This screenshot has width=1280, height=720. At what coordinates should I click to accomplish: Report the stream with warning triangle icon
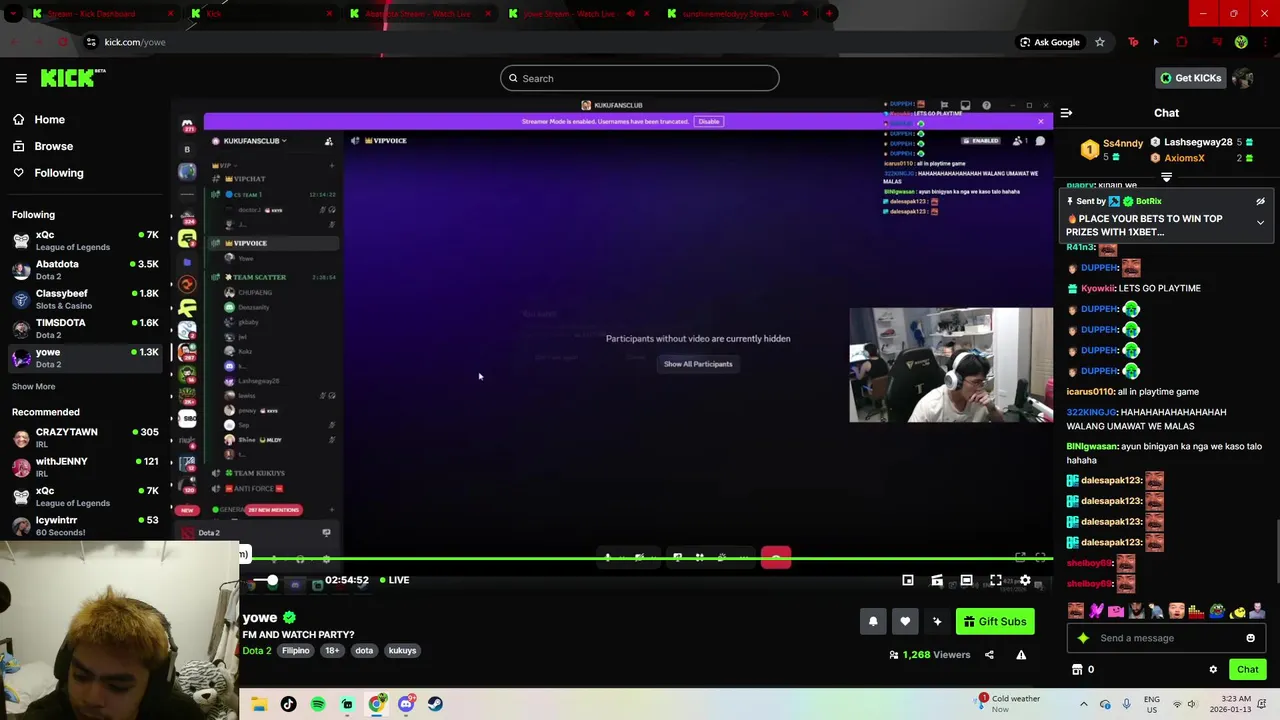[x=1021, y=655]
